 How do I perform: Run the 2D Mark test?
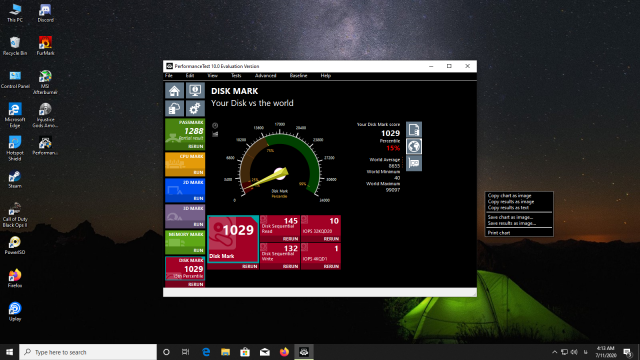198,198
